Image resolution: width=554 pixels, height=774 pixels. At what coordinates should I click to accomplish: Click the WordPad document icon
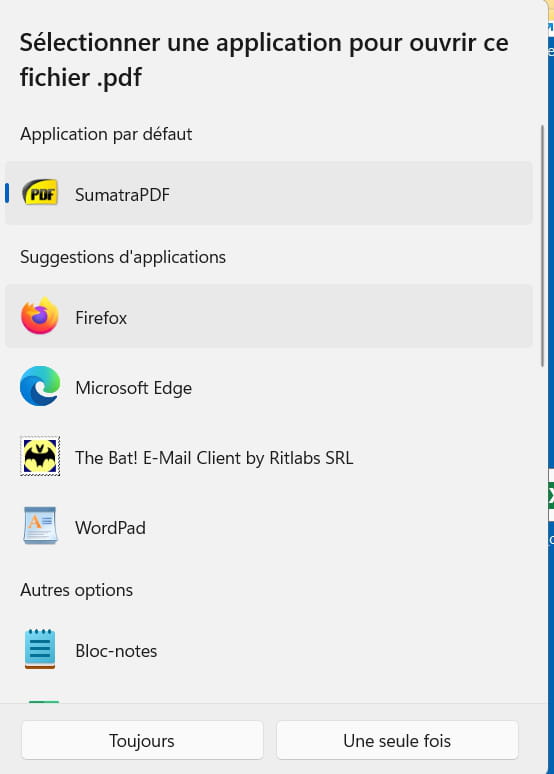click(40, 526)
